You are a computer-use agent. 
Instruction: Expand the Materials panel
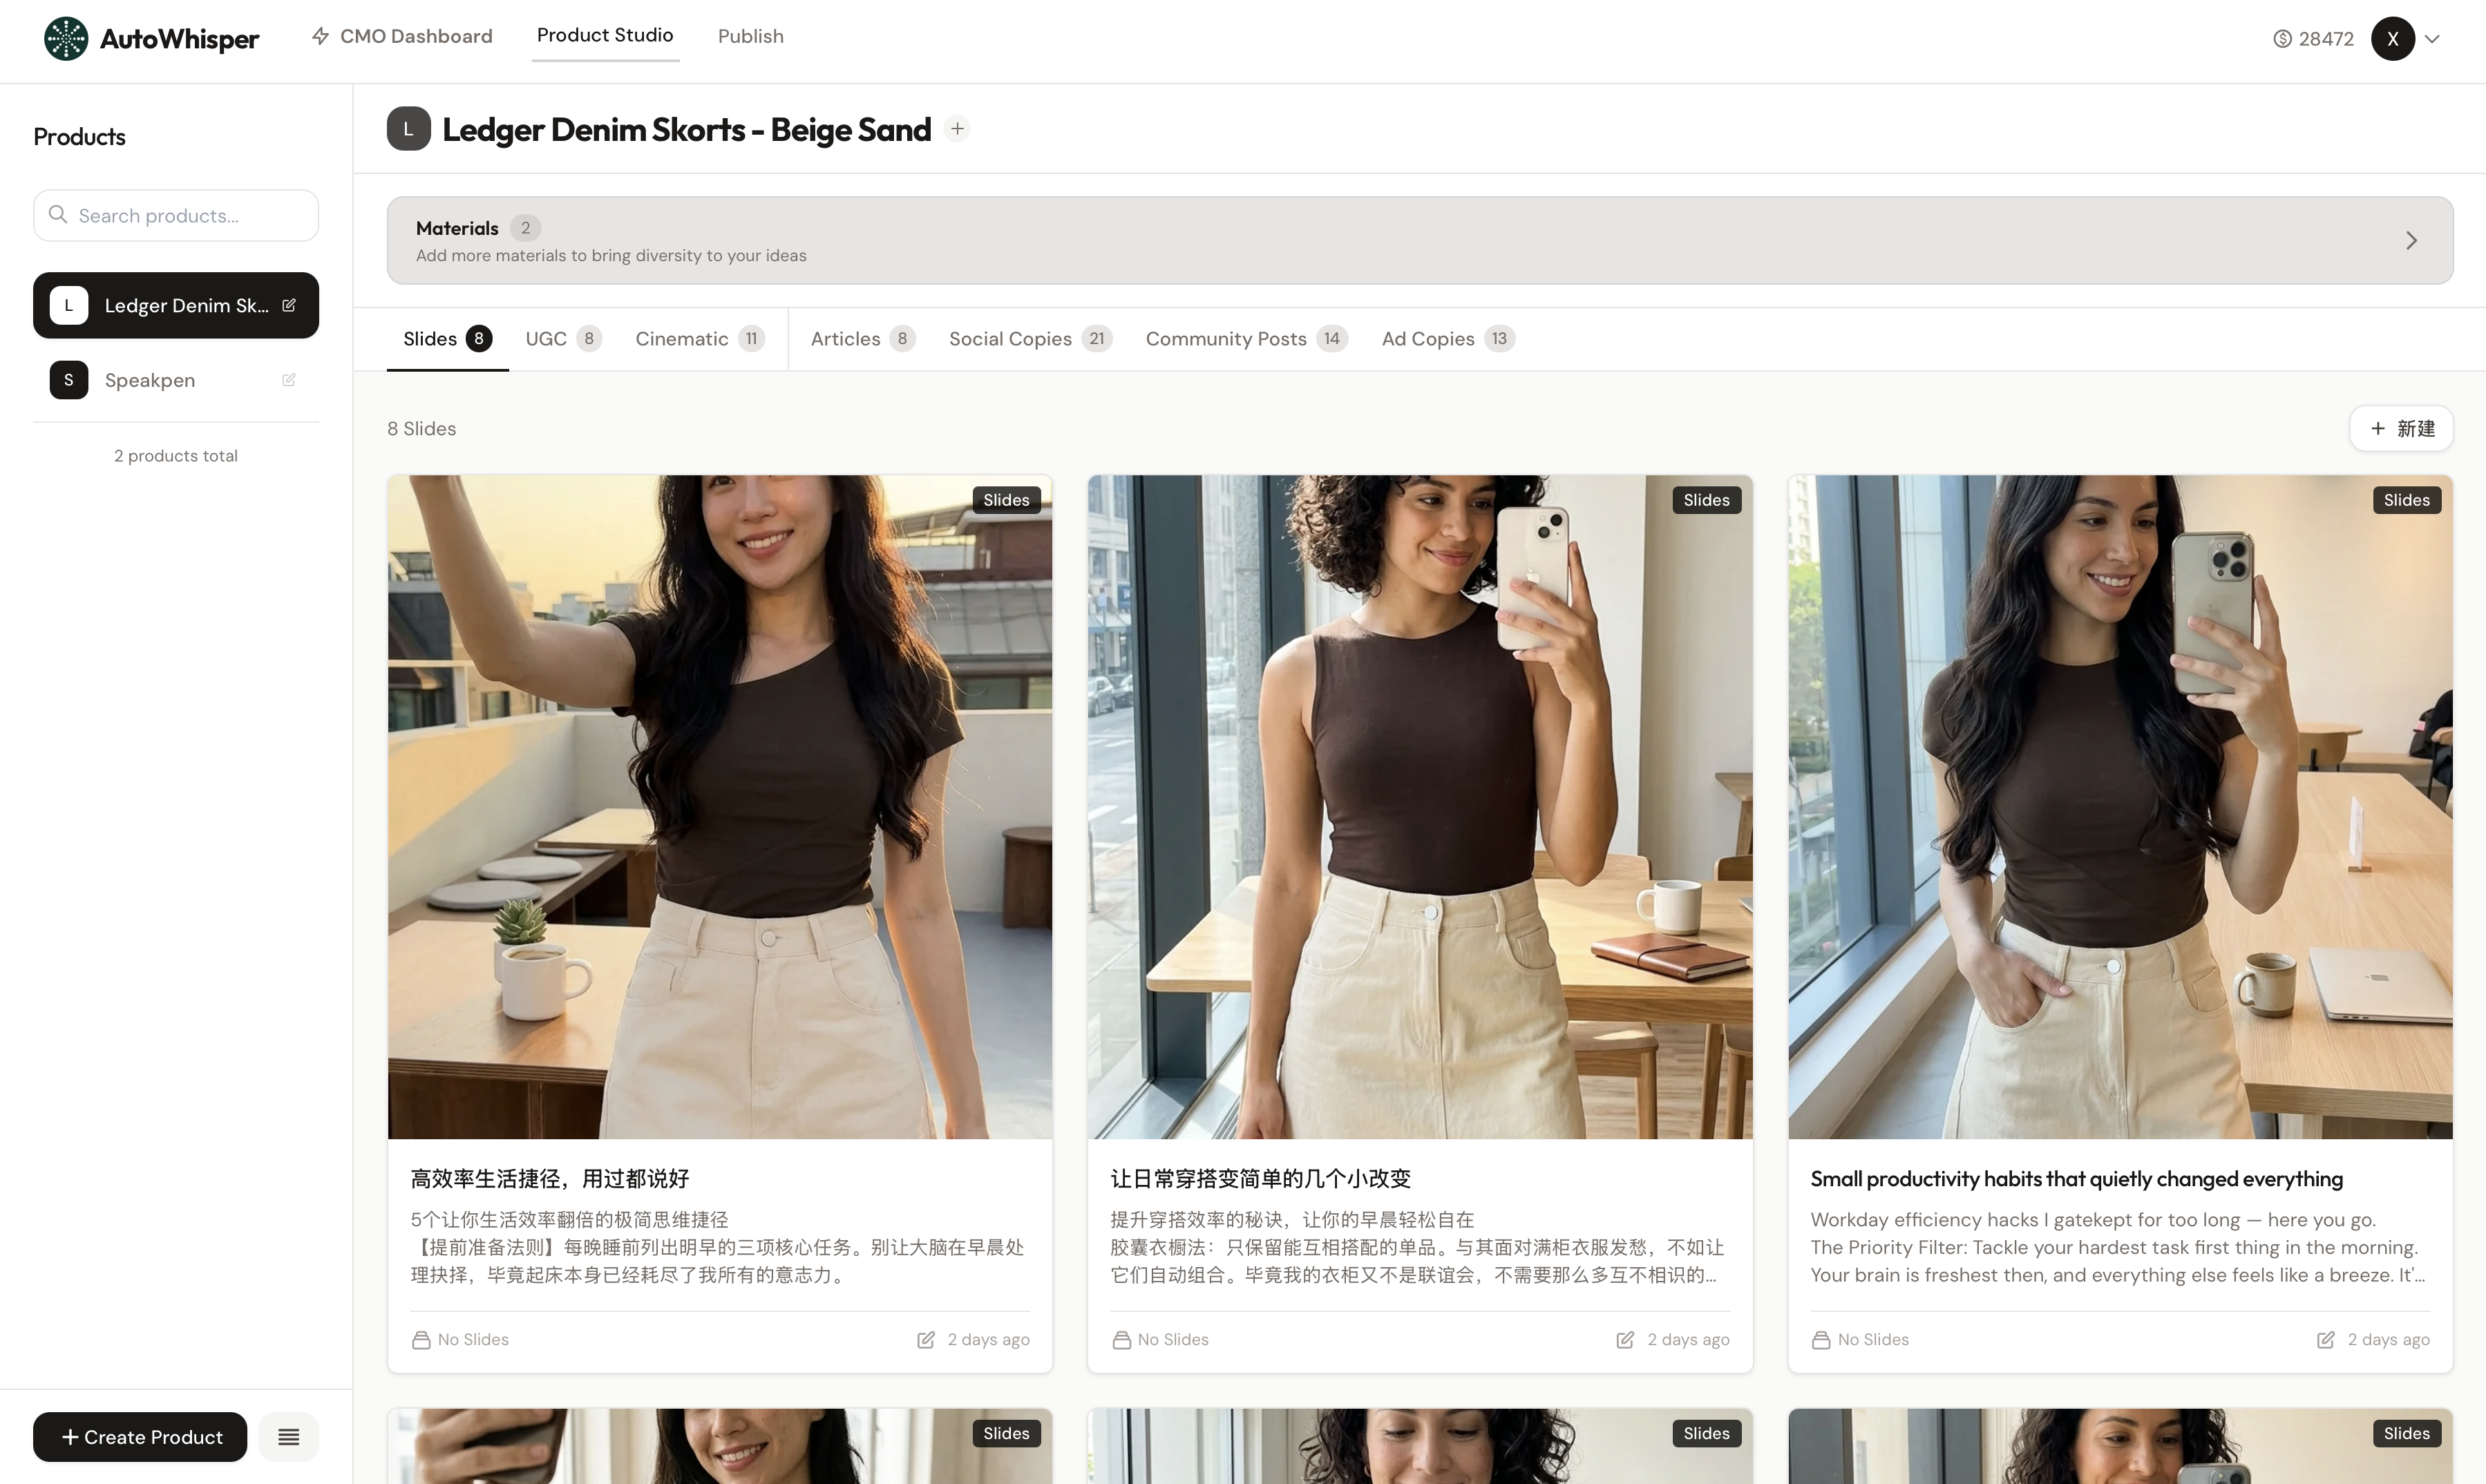(2411, 240)
